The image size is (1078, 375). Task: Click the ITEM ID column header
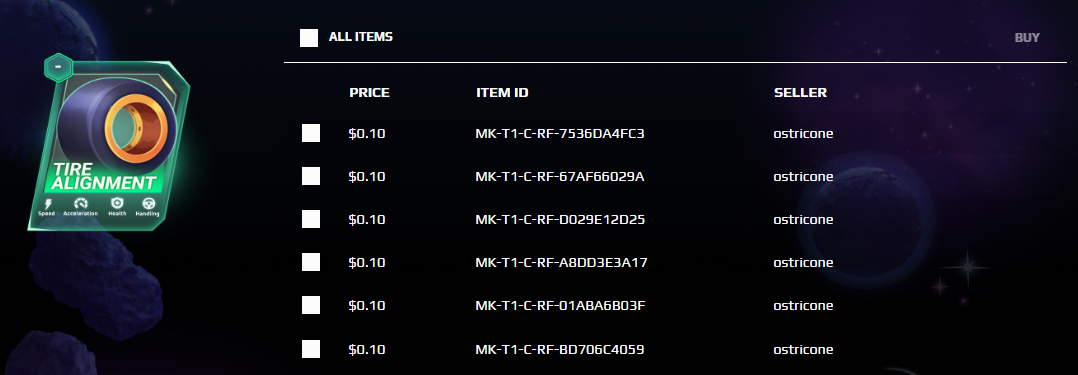tap(502, 93)
